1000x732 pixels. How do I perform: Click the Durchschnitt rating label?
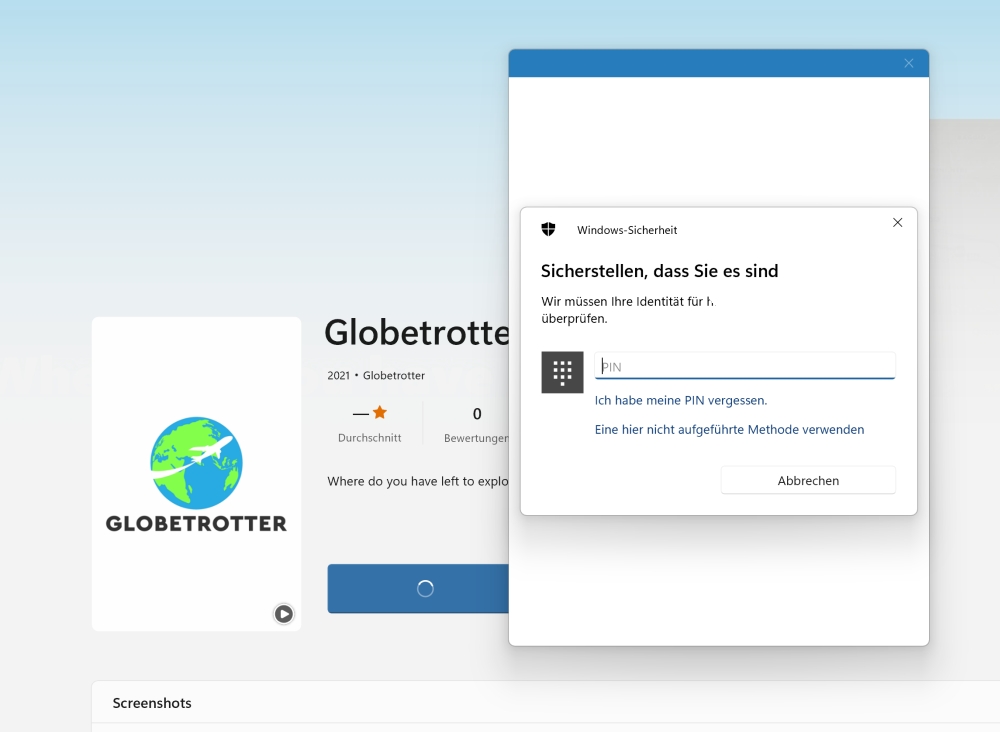pos(369,438)
